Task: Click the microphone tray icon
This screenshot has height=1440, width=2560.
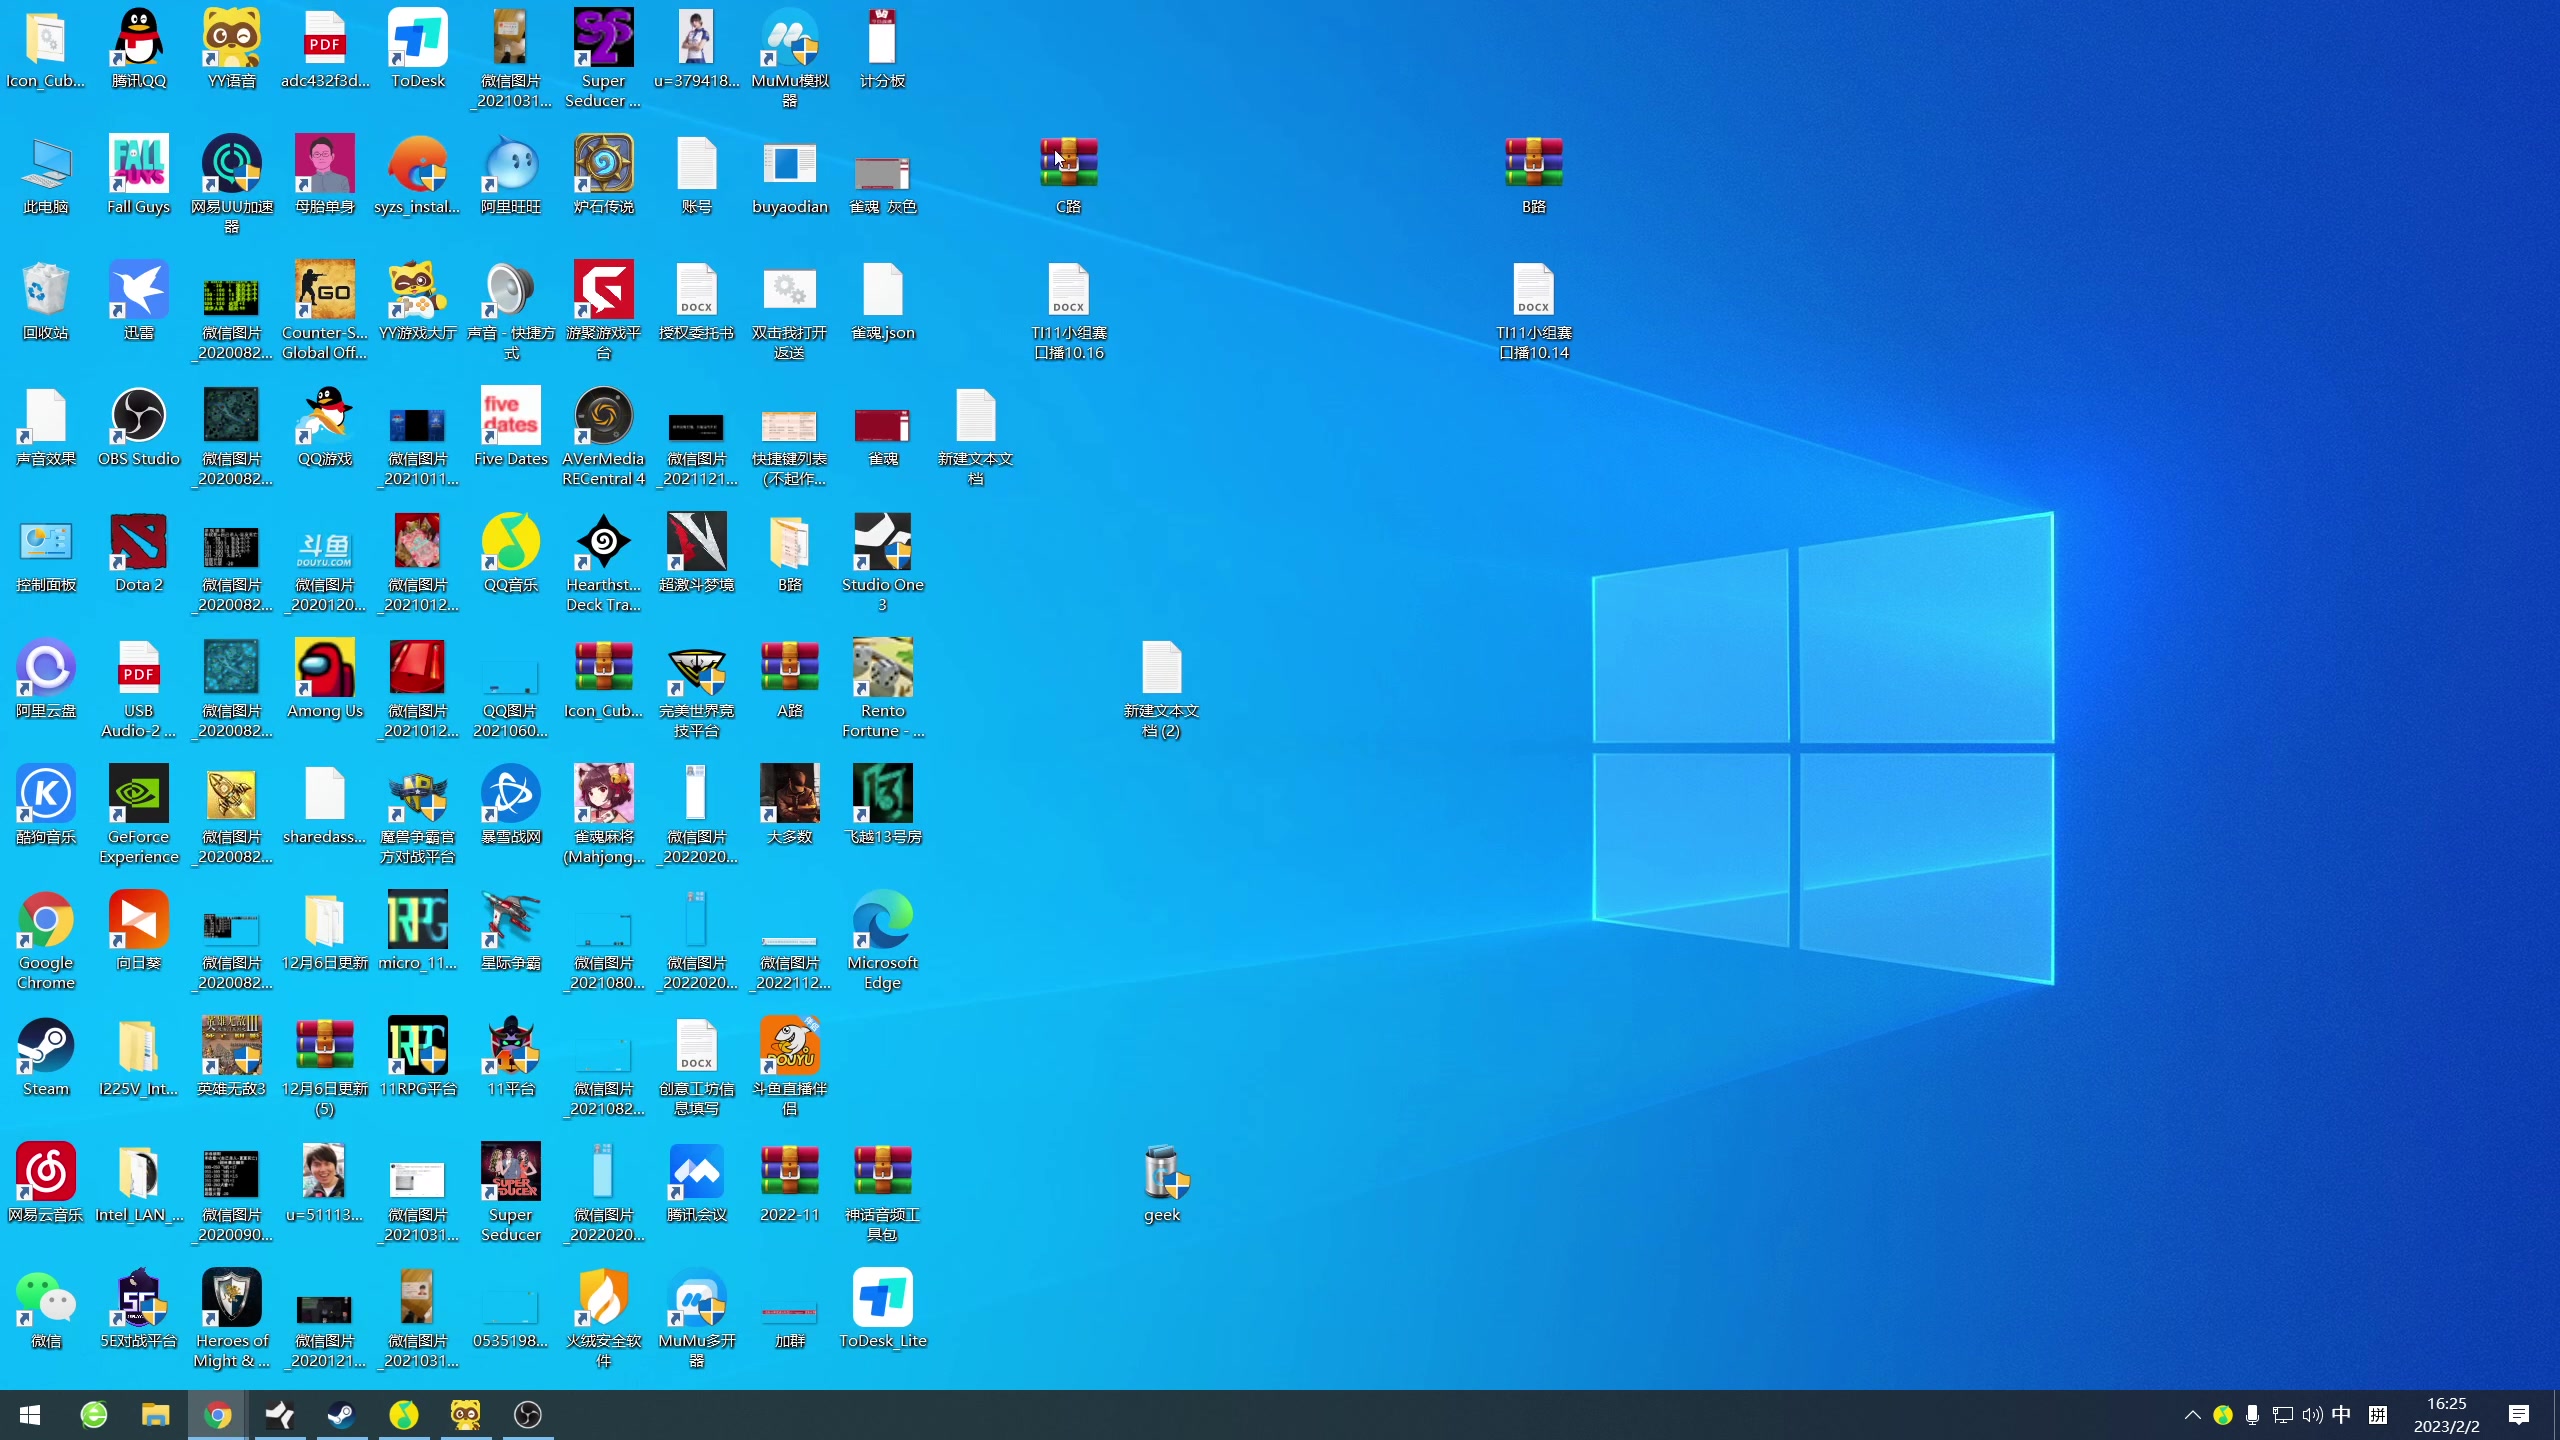Action: click(2252, 1415)
